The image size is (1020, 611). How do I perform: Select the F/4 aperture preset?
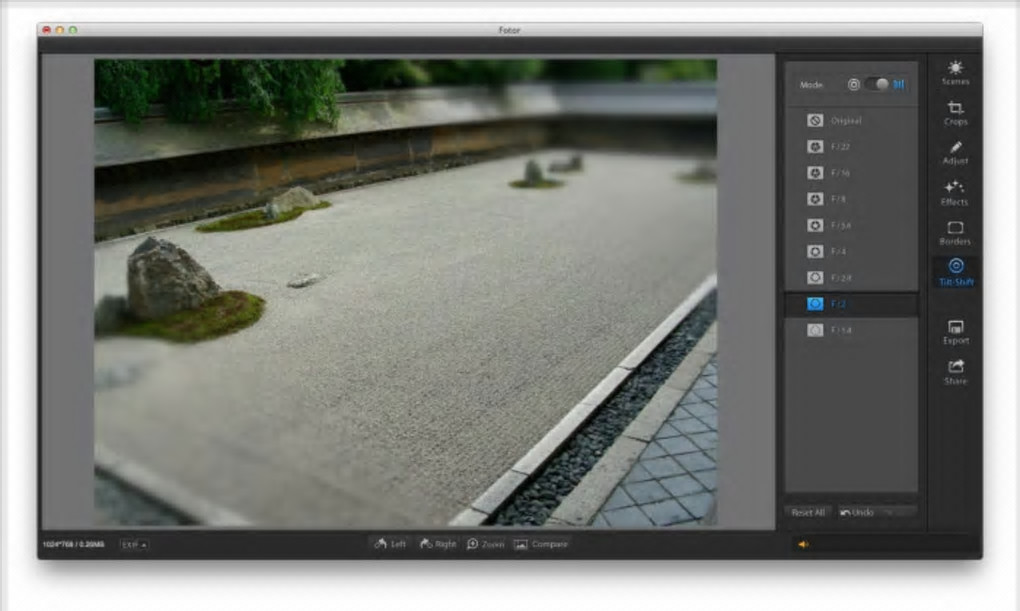pos(851,251)
